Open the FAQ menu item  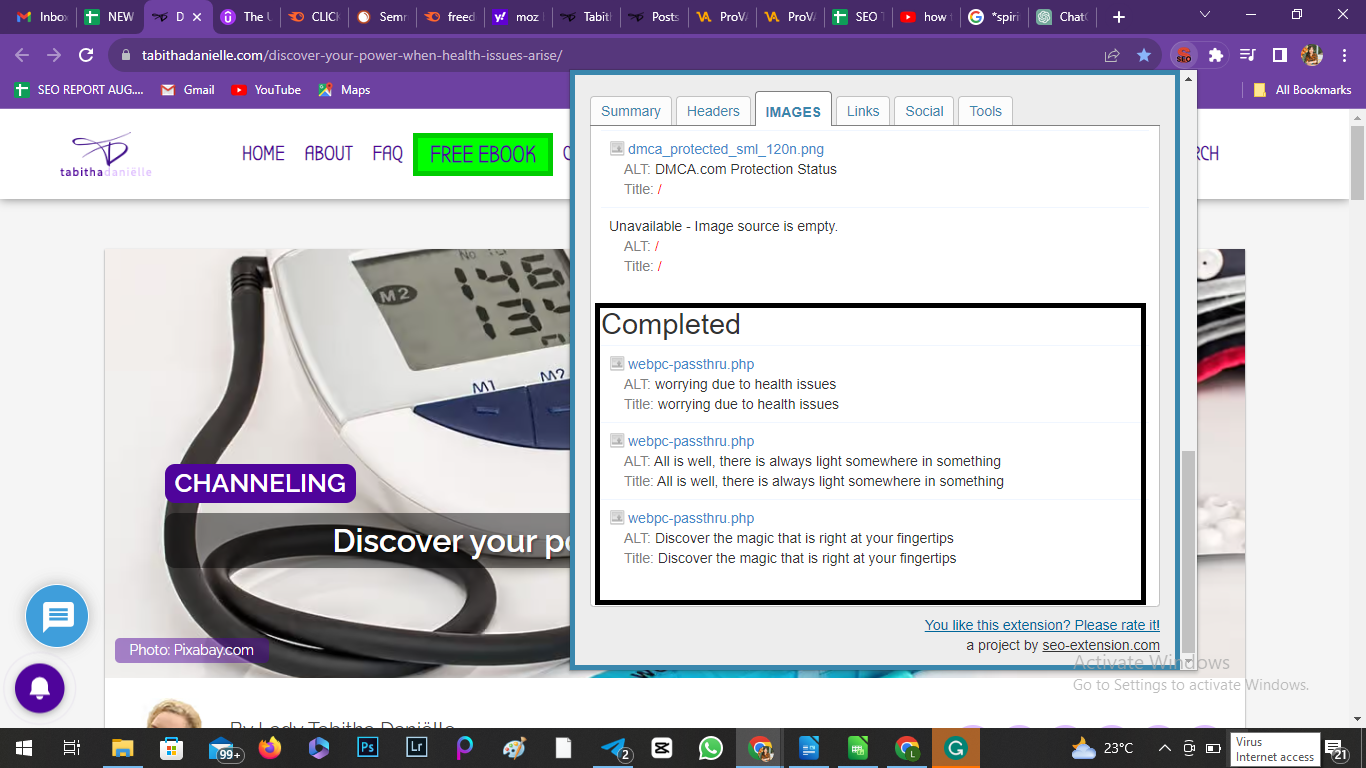pyautogui.click(x=387, y=153)
